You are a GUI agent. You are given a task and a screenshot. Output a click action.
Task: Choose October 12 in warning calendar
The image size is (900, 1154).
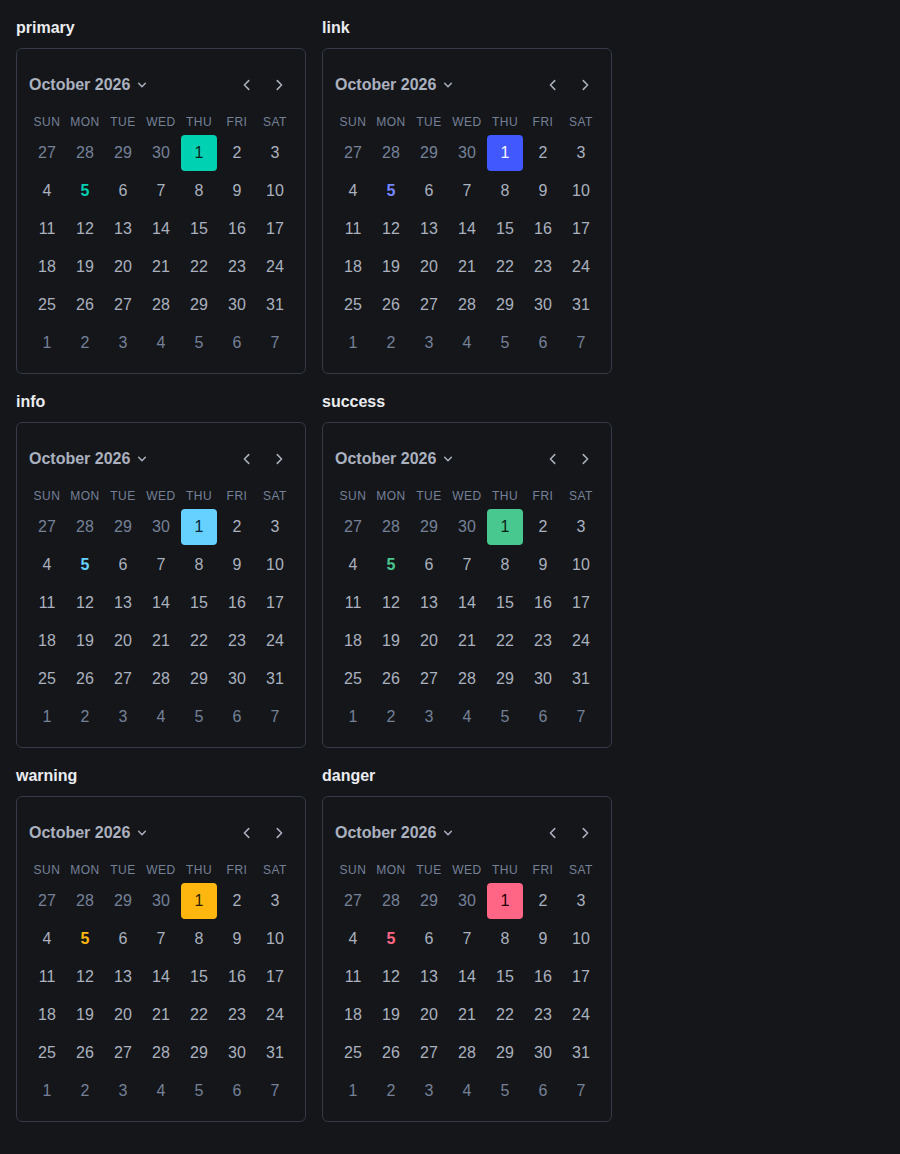tap(85, 976)
